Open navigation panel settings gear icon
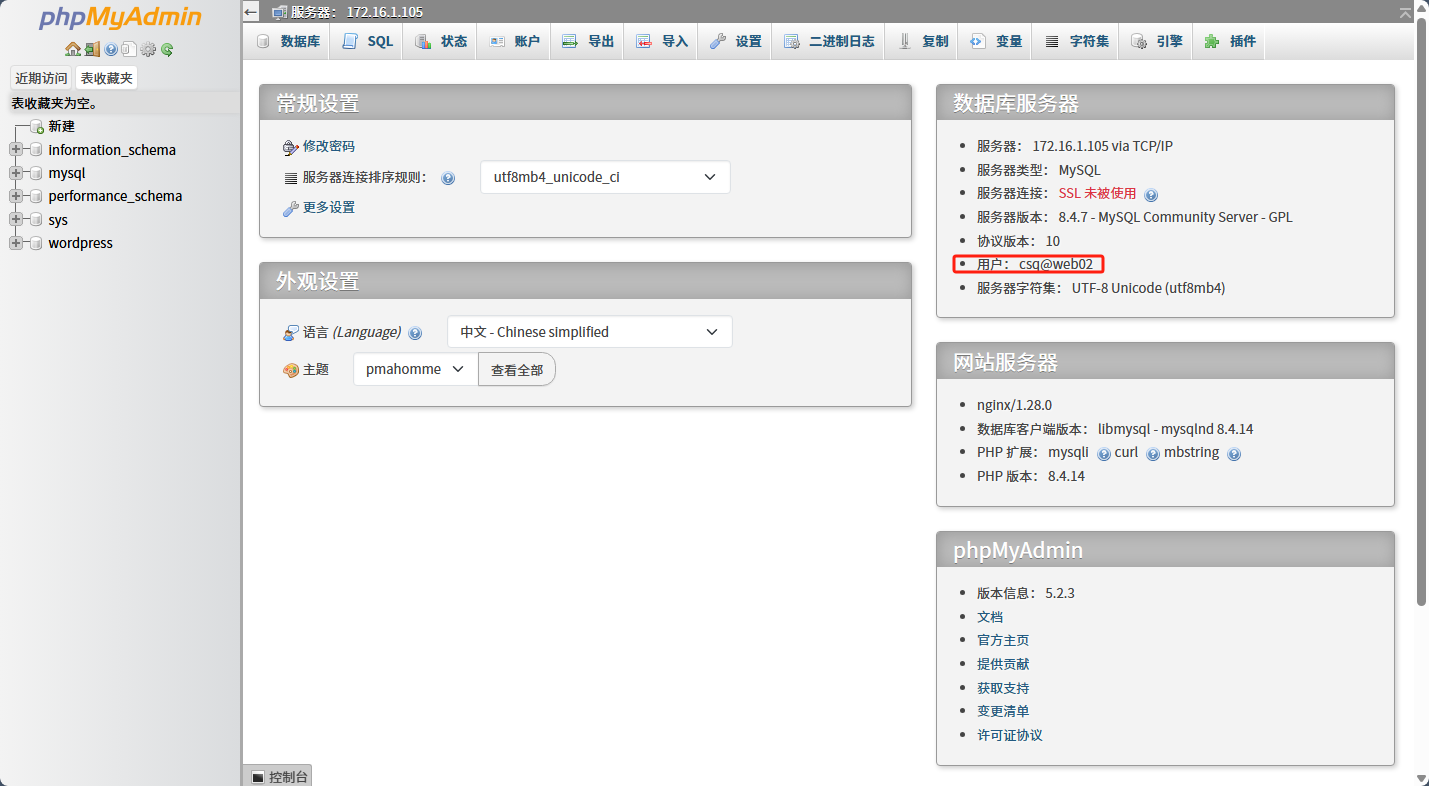1429x786 pixels. pos(148,49)
